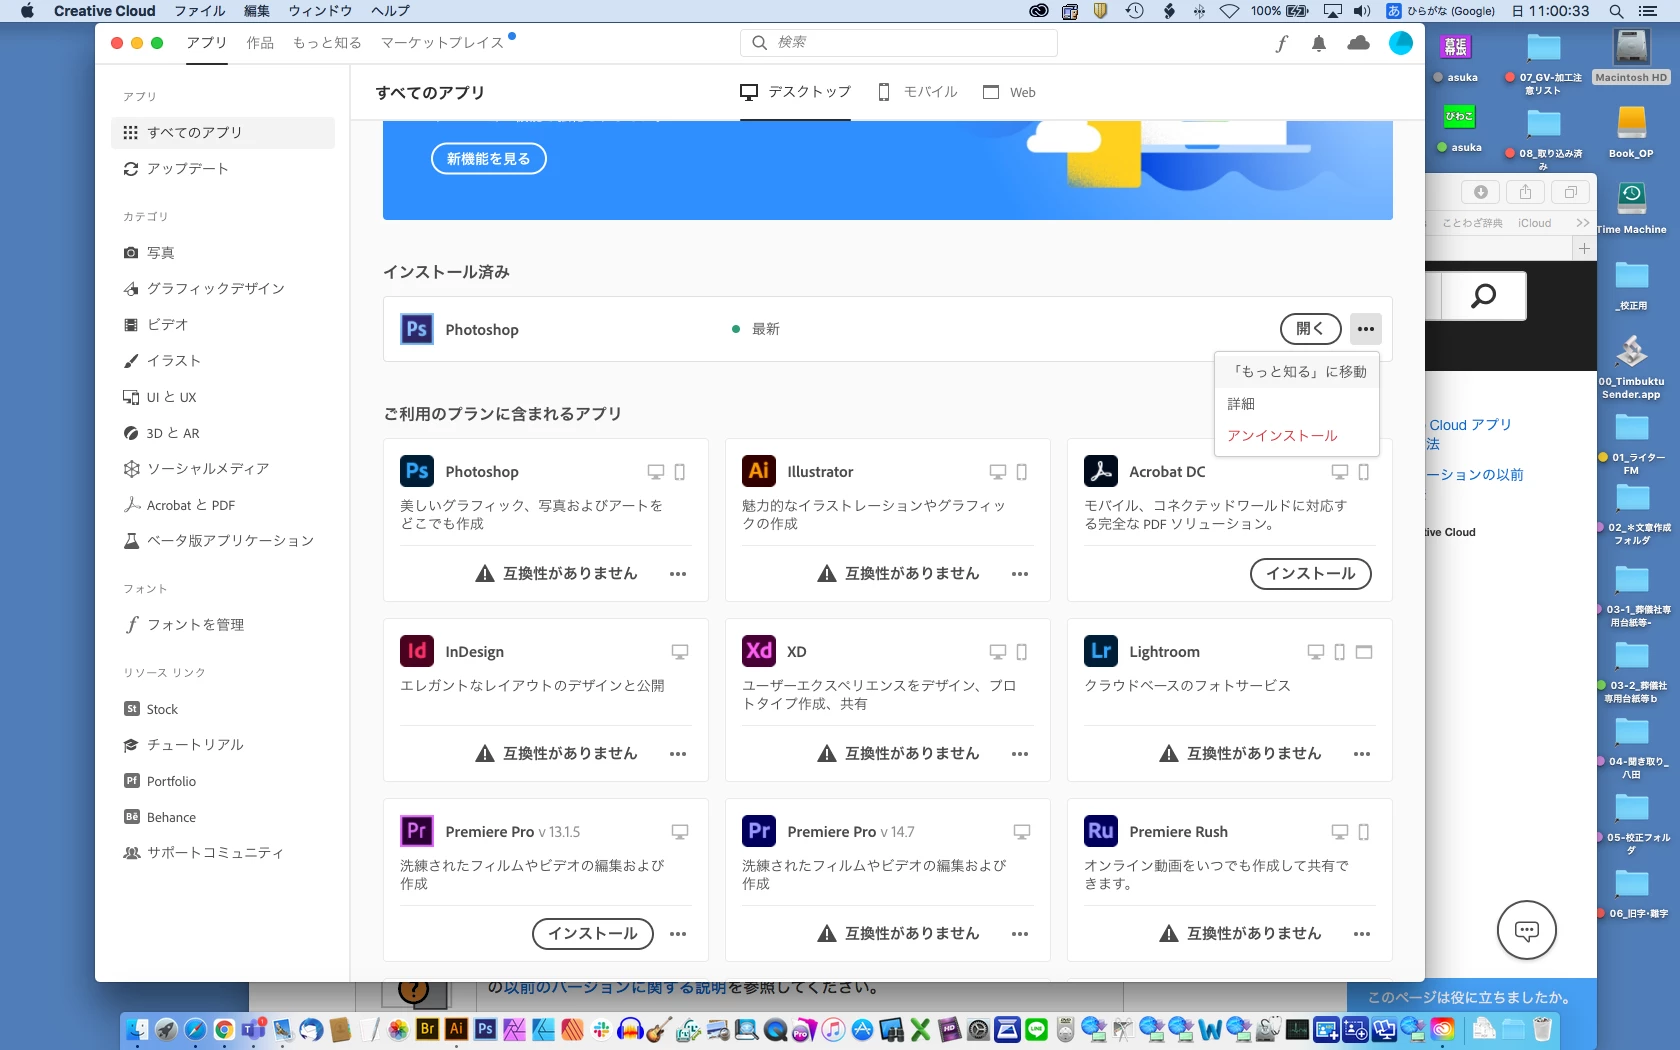Switch to 作品 tab
Image resolution: width=1680 pixels, height=1050 pixels.
260,43
